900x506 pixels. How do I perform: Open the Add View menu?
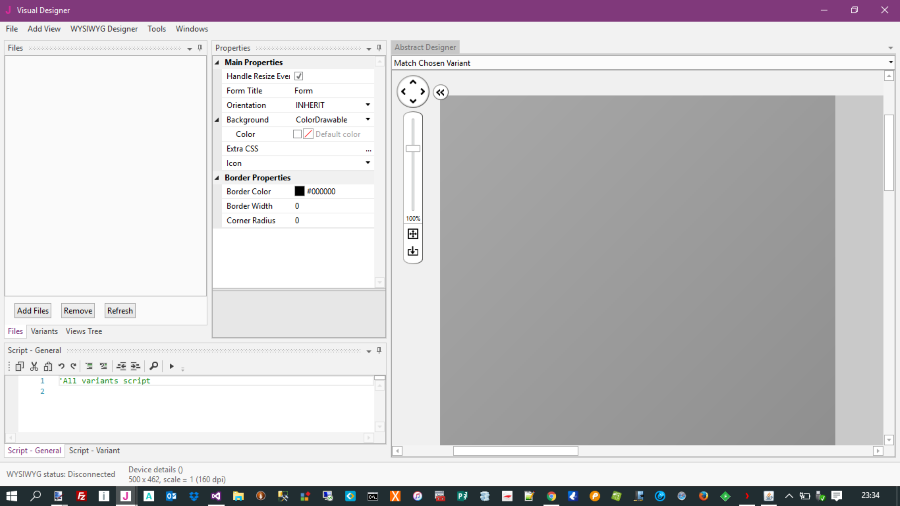point(44,29)
